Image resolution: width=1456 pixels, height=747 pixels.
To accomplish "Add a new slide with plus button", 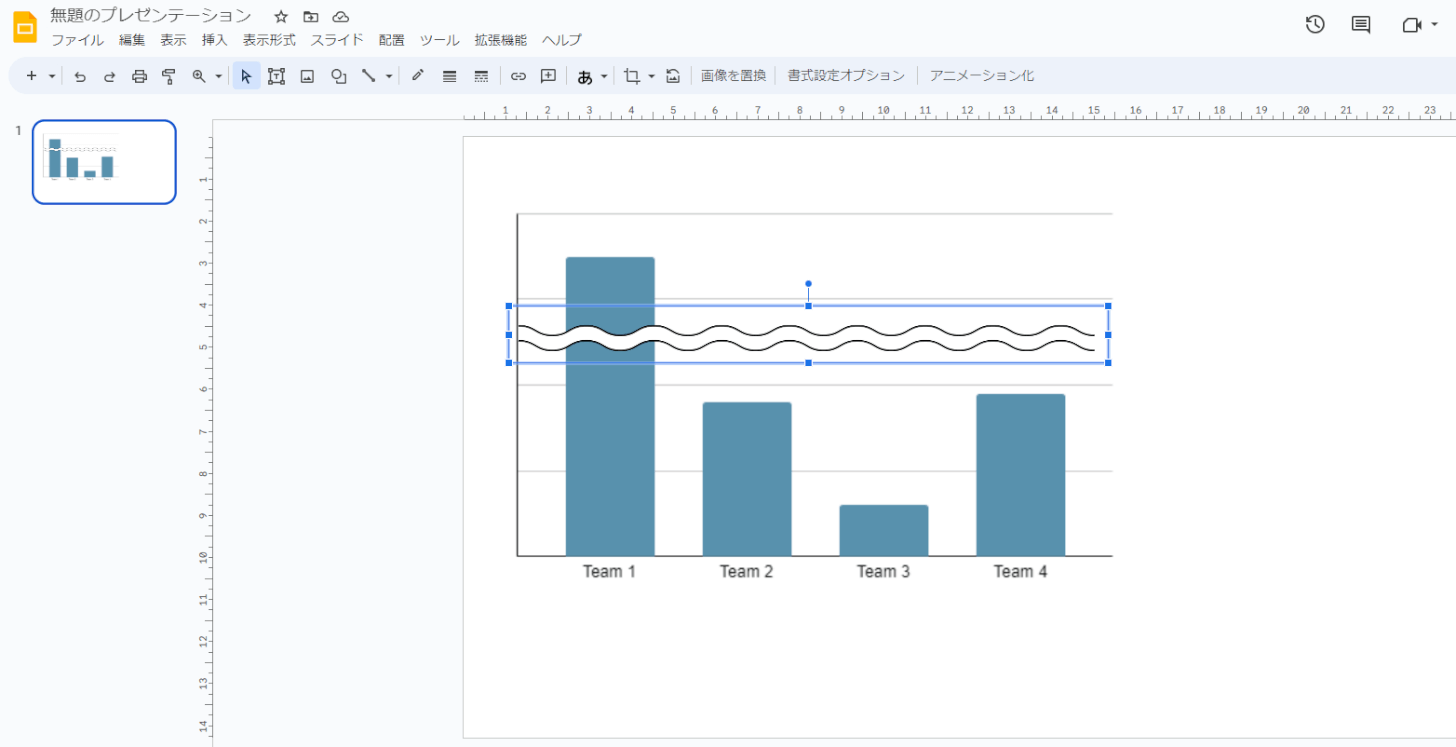I will (x=31, y=76).
